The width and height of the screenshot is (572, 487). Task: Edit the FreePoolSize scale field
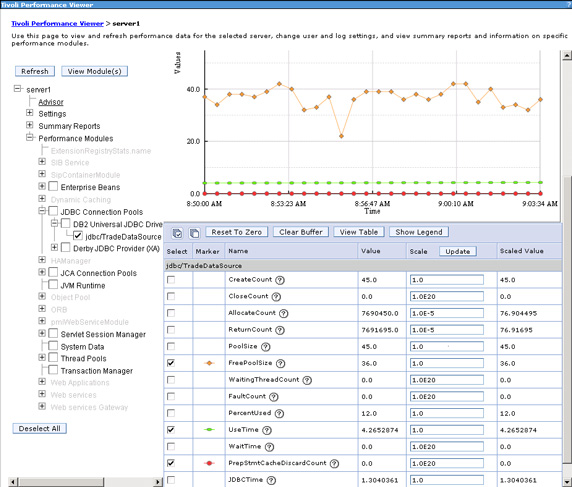point(447,363)
